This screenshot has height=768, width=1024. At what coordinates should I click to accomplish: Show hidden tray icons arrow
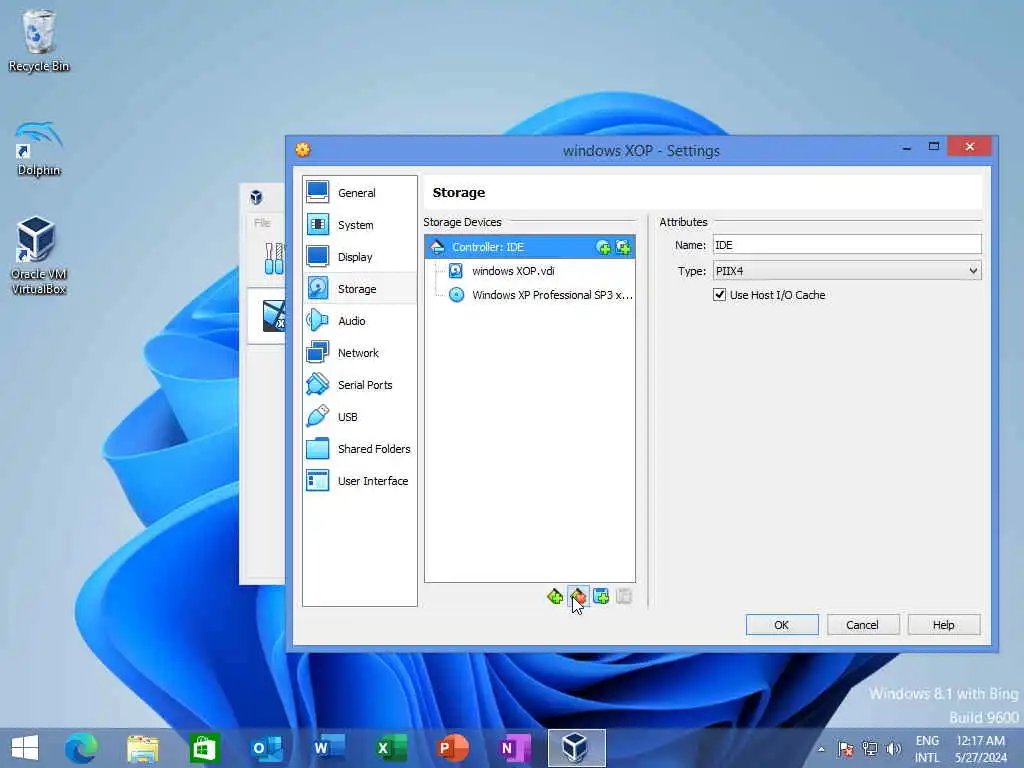pos(821,749)
